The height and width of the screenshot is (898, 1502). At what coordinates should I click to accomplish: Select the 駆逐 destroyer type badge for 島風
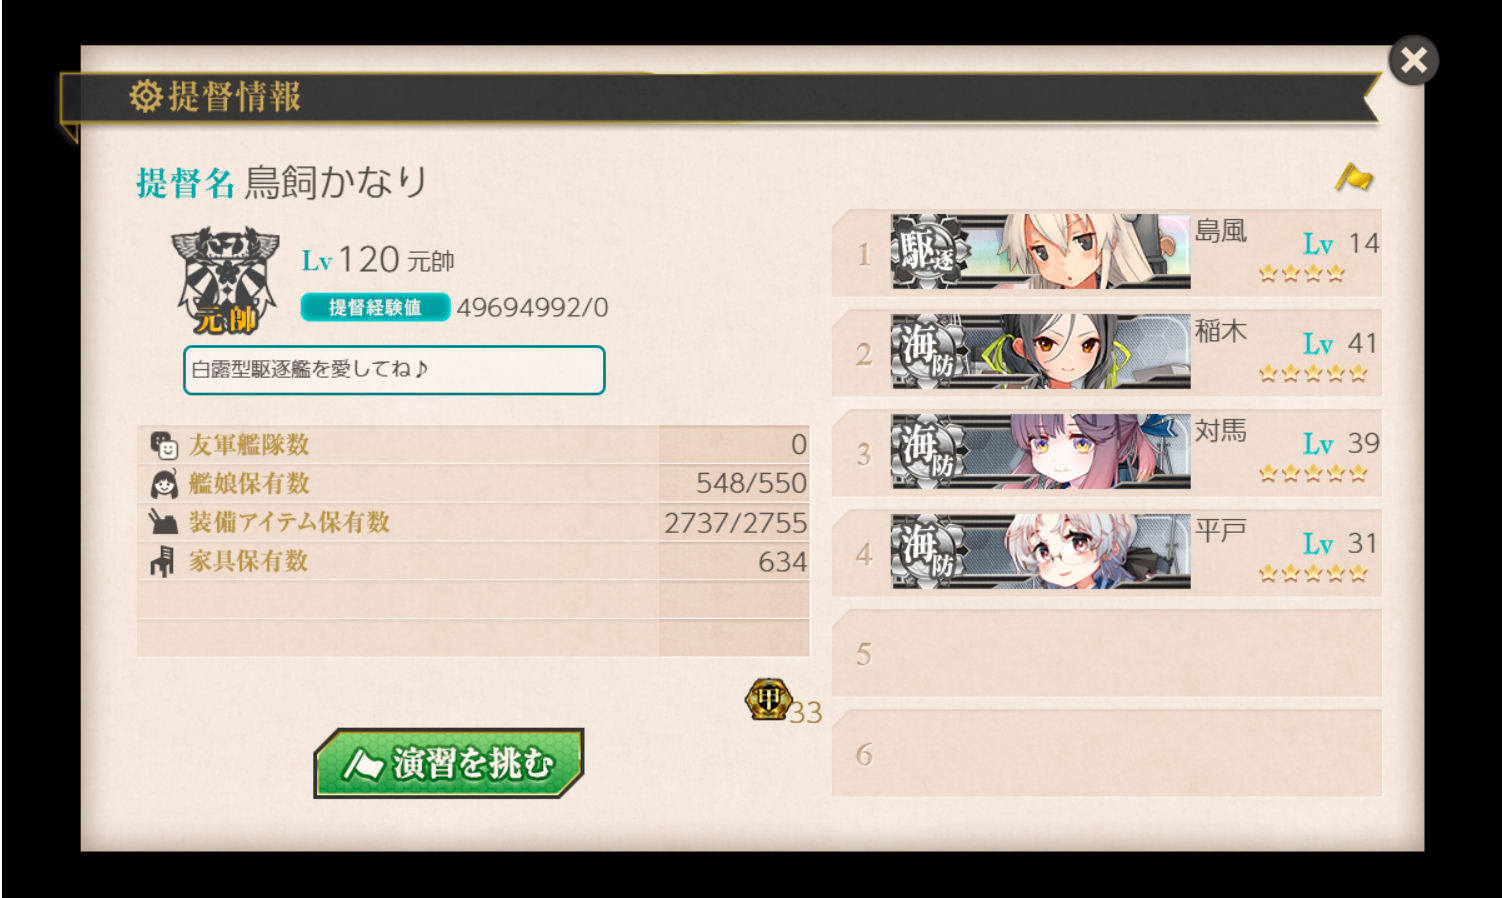pyautogui.click(x=930, y=251)
